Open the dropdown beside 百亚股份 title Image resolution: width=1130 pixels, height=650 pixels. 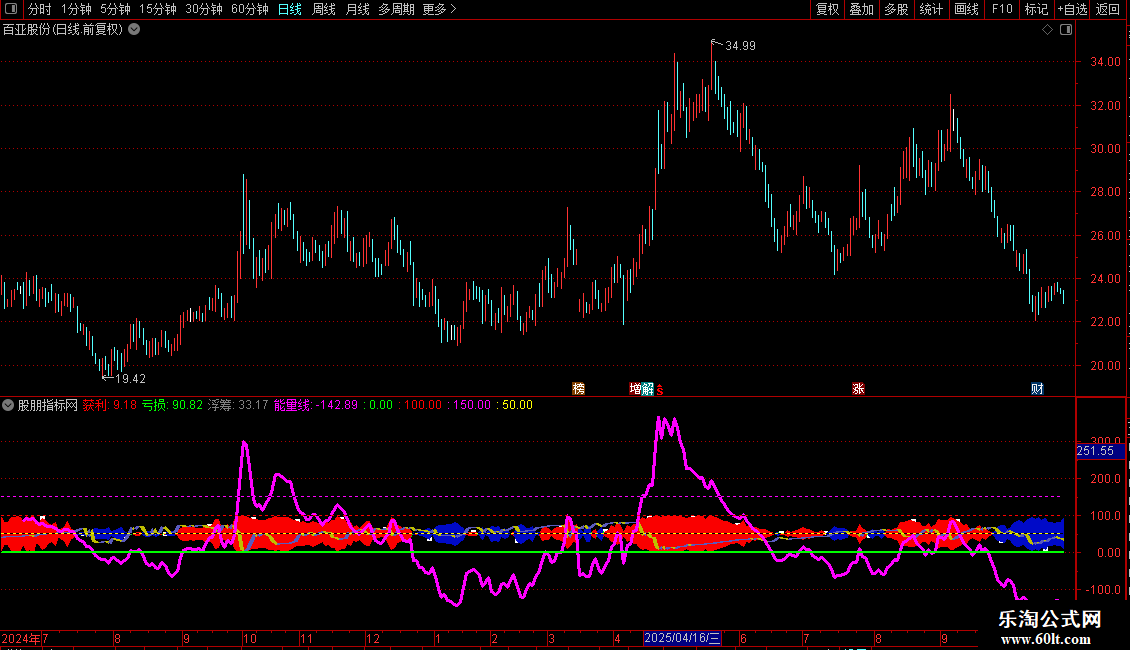click(x=134, y=30)
